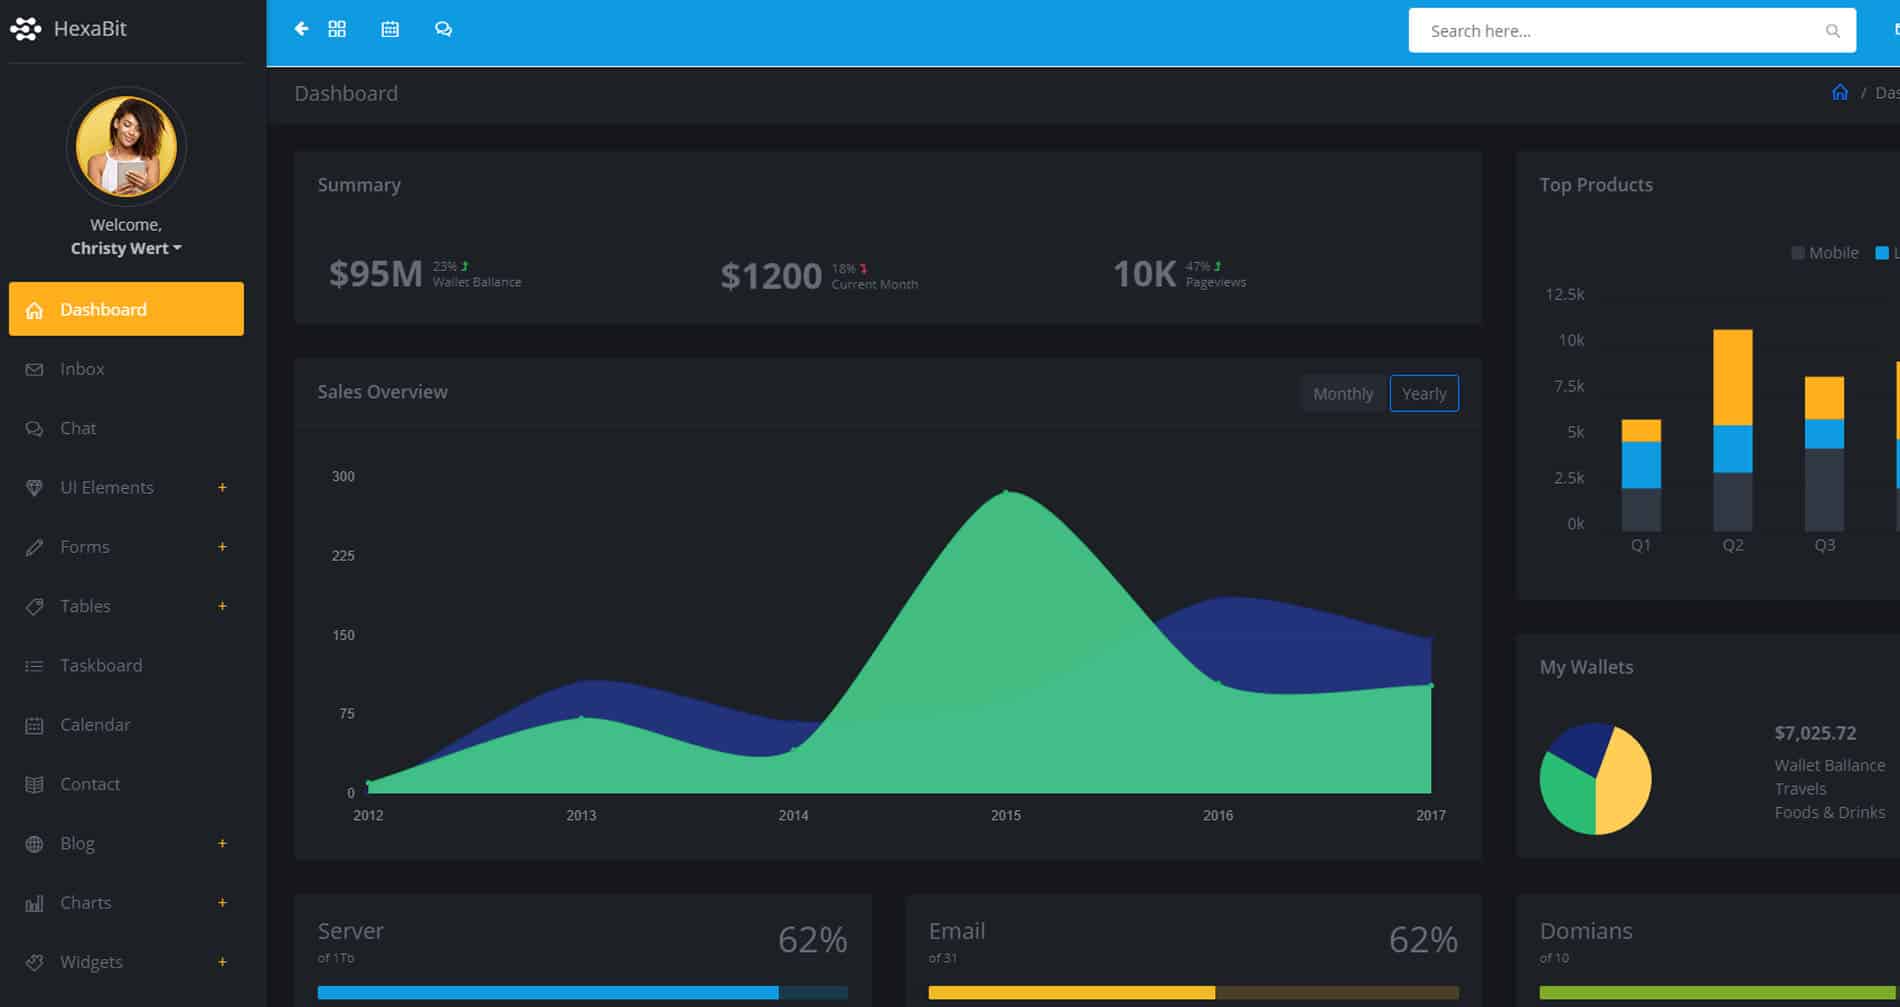Click the Inbox envelope icon

[x=34, y=369]
